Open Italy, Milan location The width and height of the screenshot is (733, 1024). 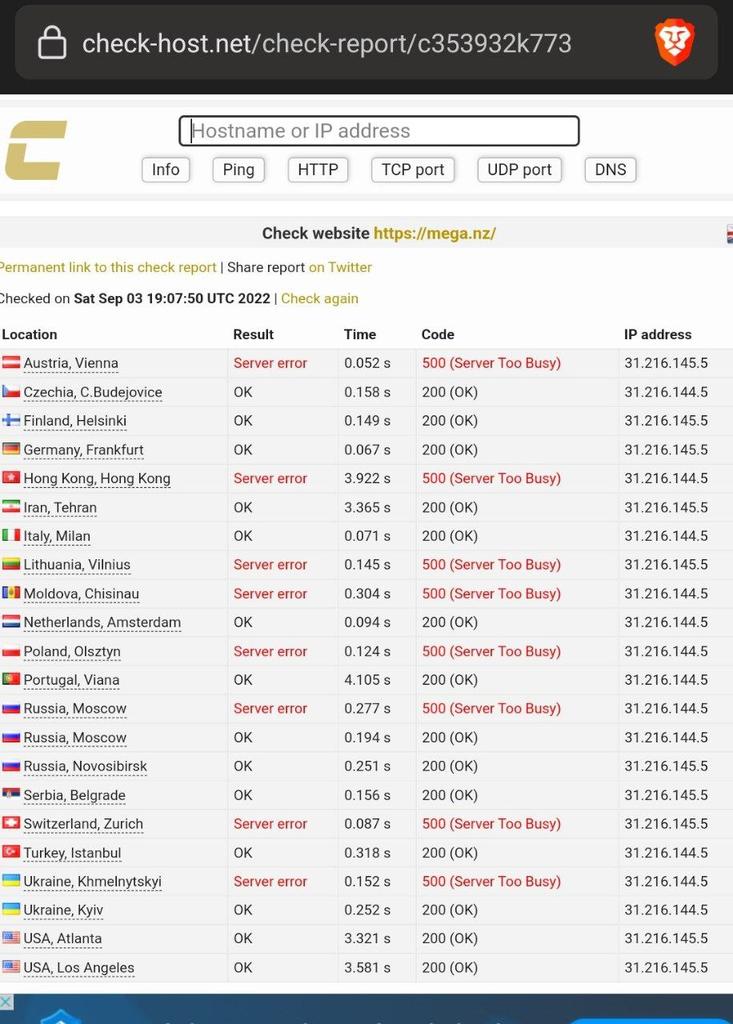57,536
